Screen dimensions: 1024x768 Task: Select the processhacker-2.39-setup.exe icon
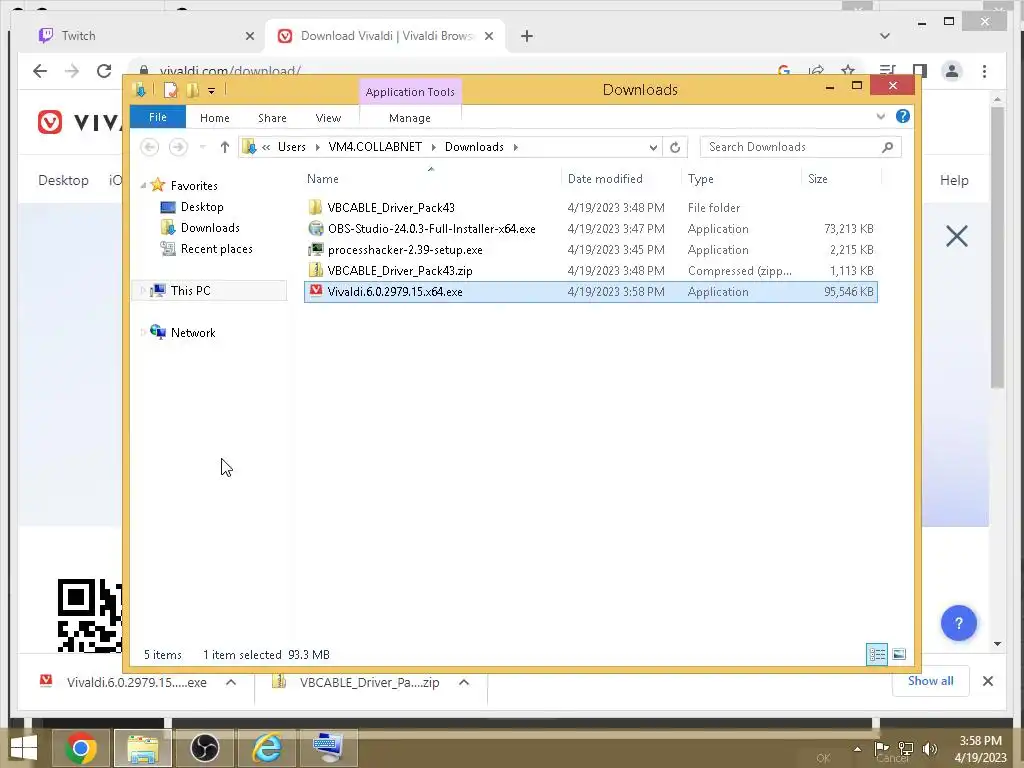[x=315, y=249]
